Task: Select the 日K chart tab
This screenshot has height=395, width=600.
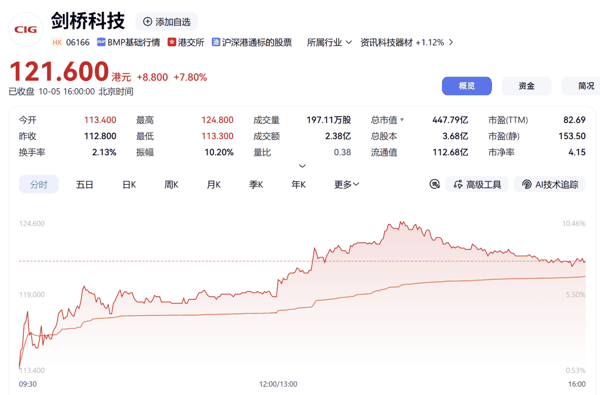Action: tap(129, 184)
